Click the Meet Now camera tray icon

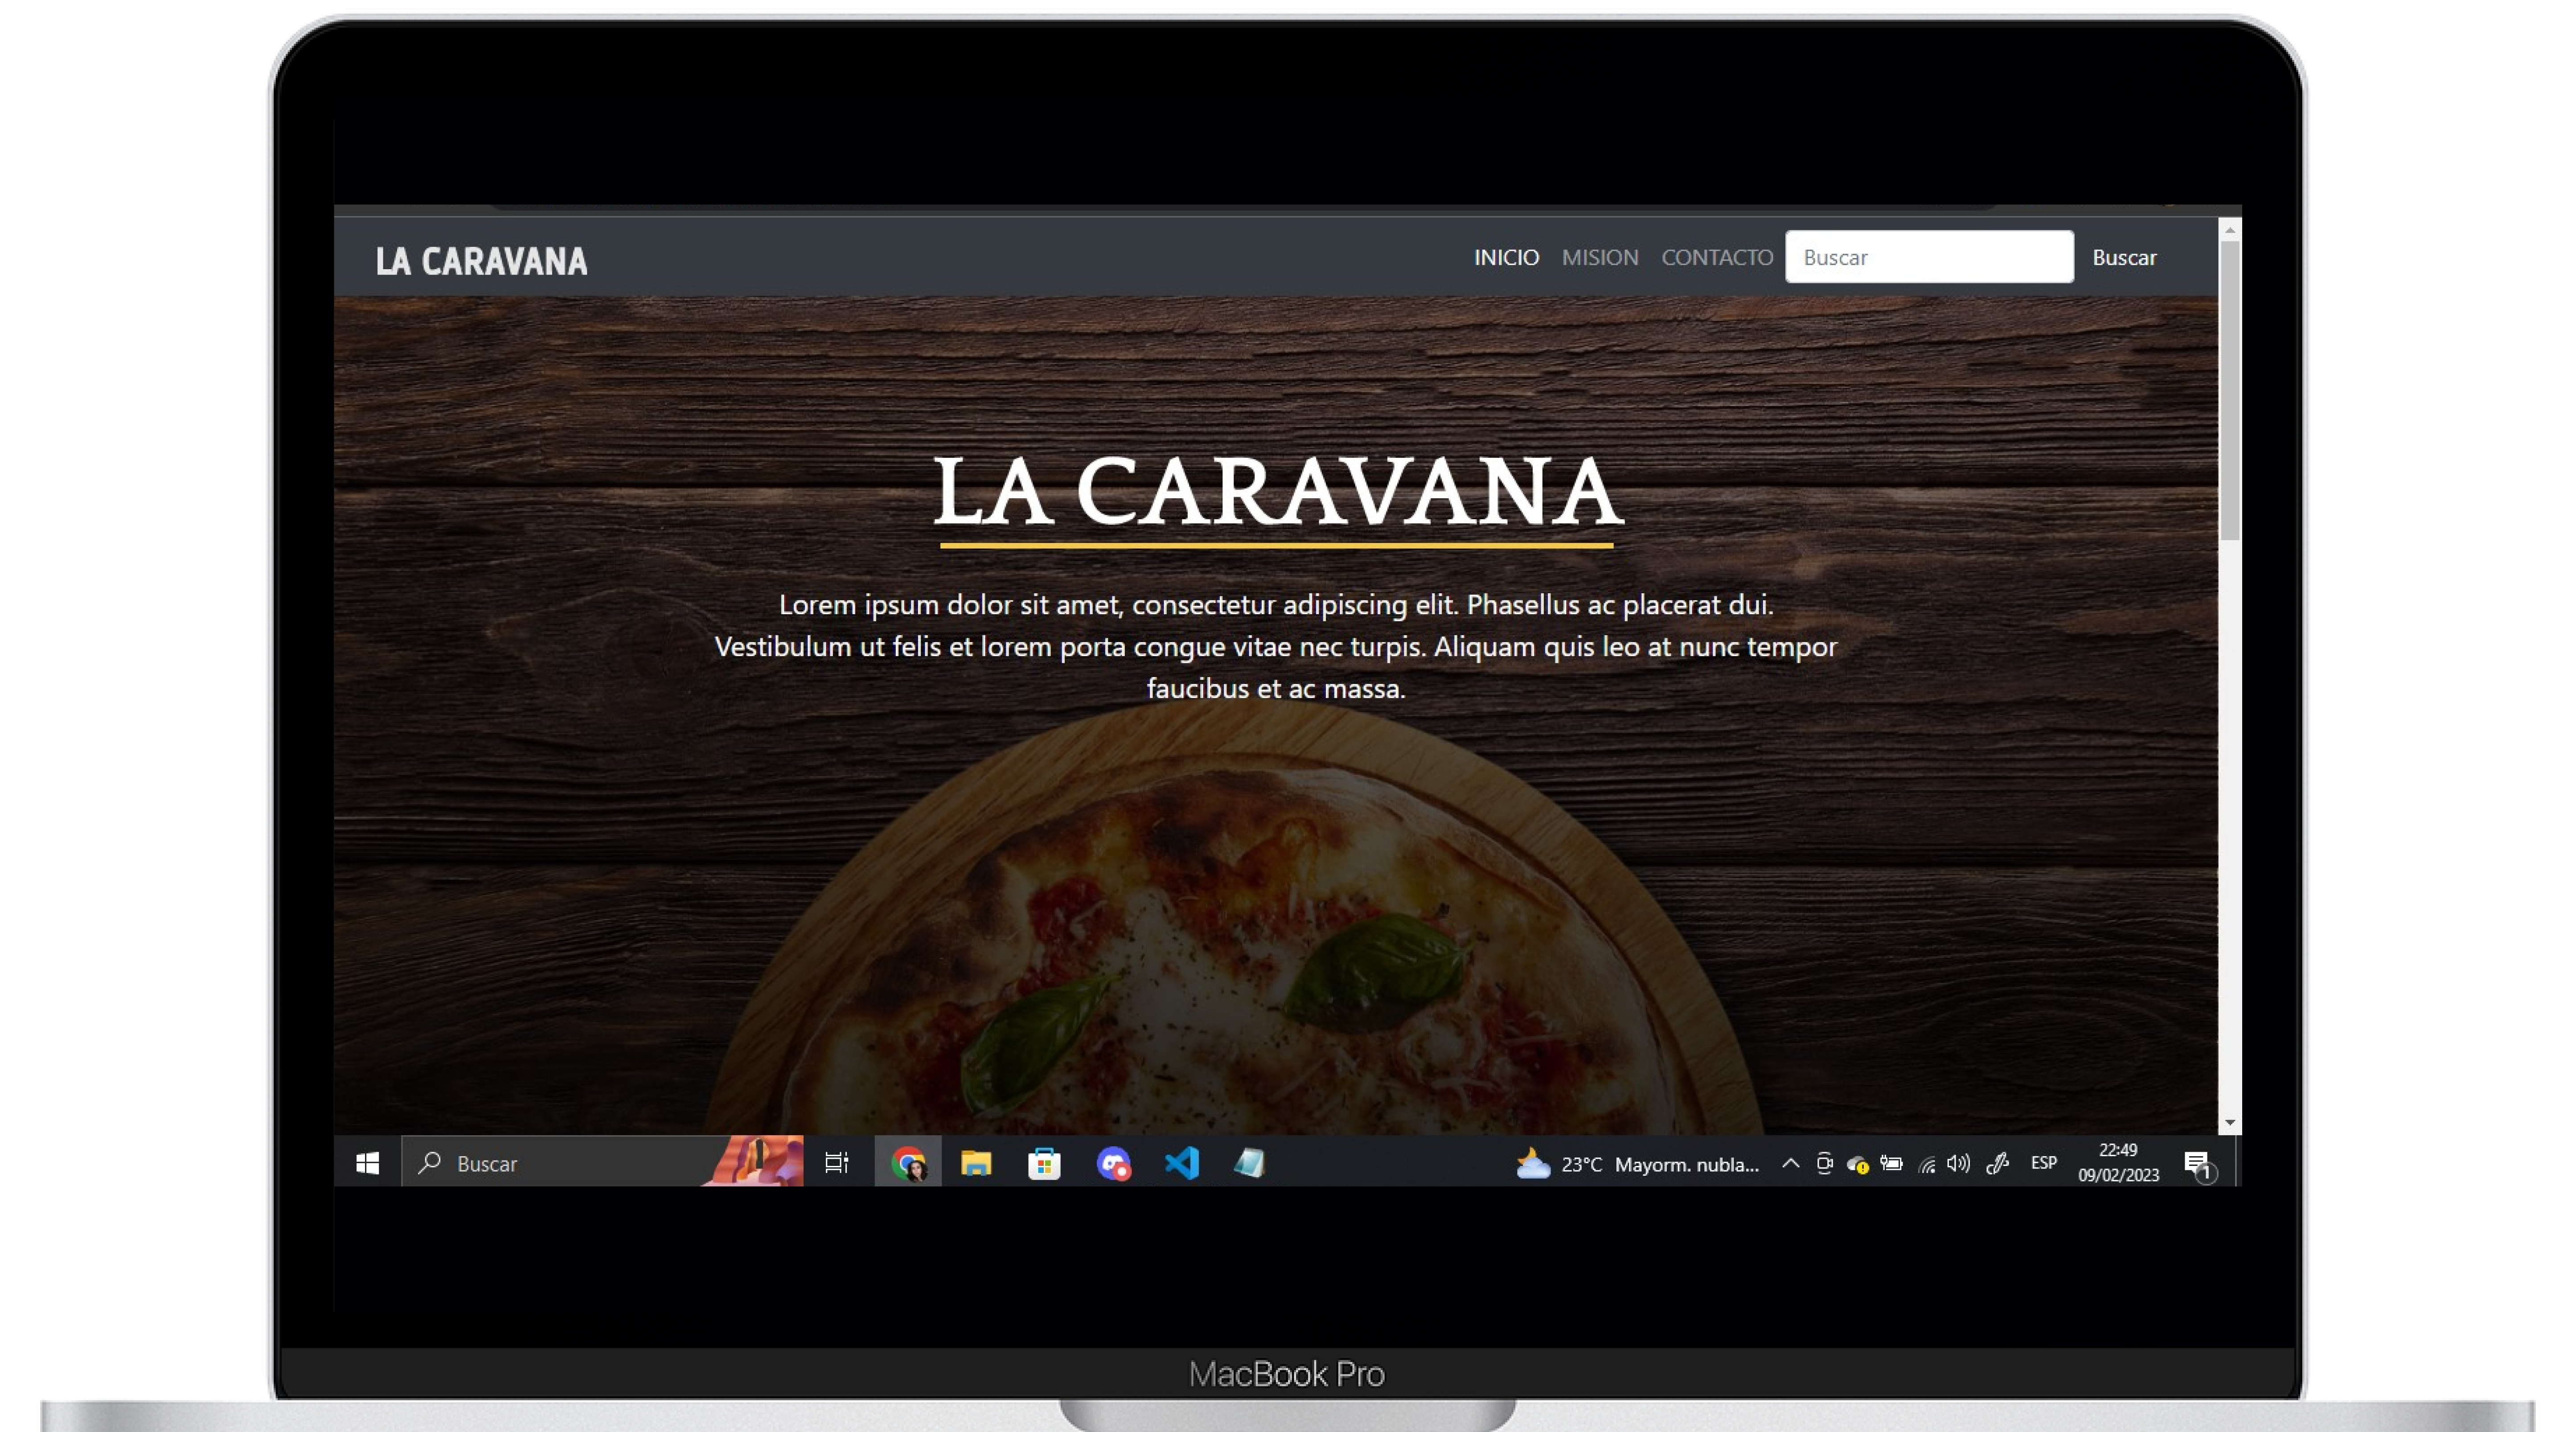1824,1163
